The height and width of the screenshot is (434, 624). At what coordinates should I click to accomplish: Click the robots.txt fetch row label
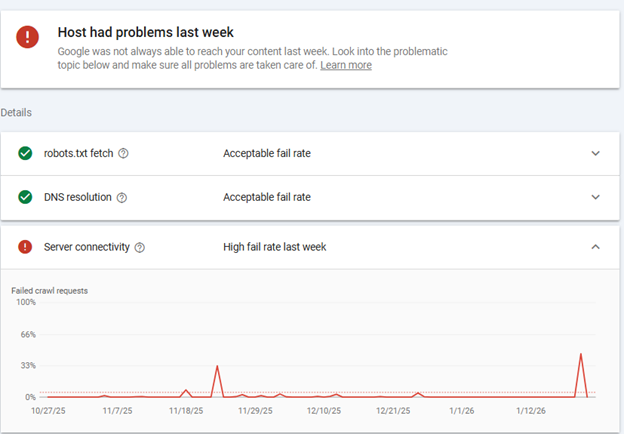[x=79, y=153]
